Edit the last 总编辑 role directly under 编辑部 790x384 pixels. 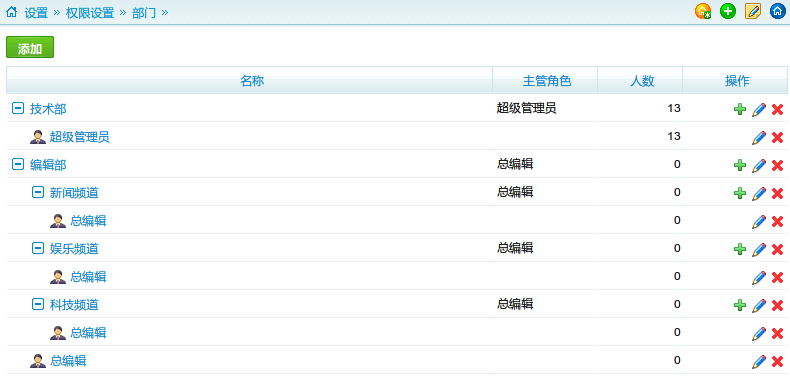pos(759,361)
